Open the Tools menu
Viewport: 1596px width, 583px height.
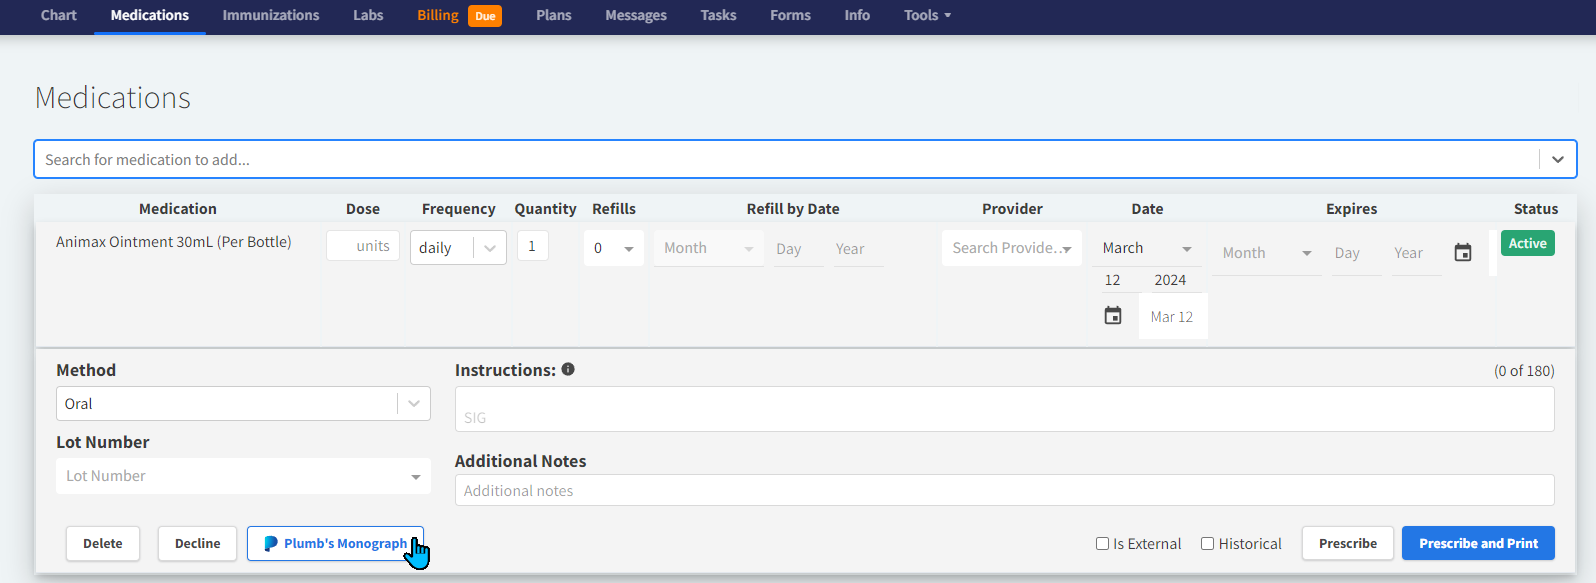click(927, 16)
